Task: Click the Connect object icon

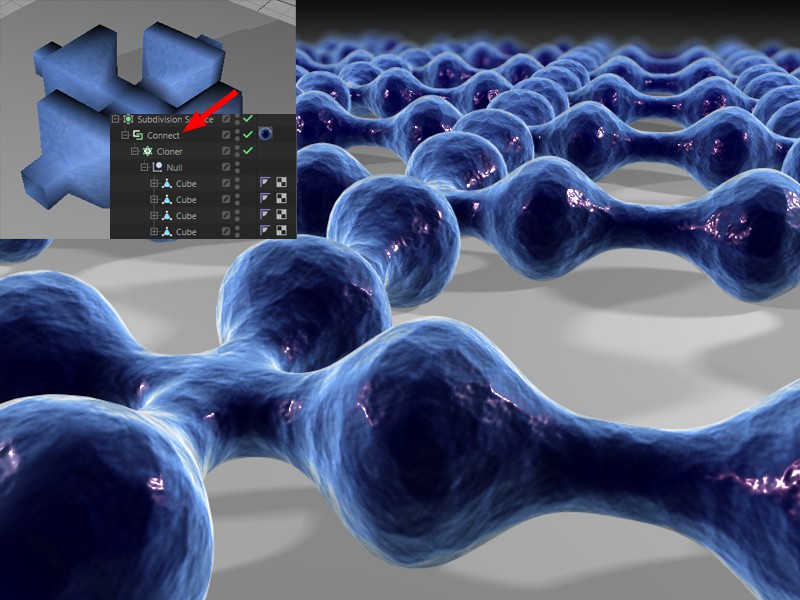Action: click(138, 135)
